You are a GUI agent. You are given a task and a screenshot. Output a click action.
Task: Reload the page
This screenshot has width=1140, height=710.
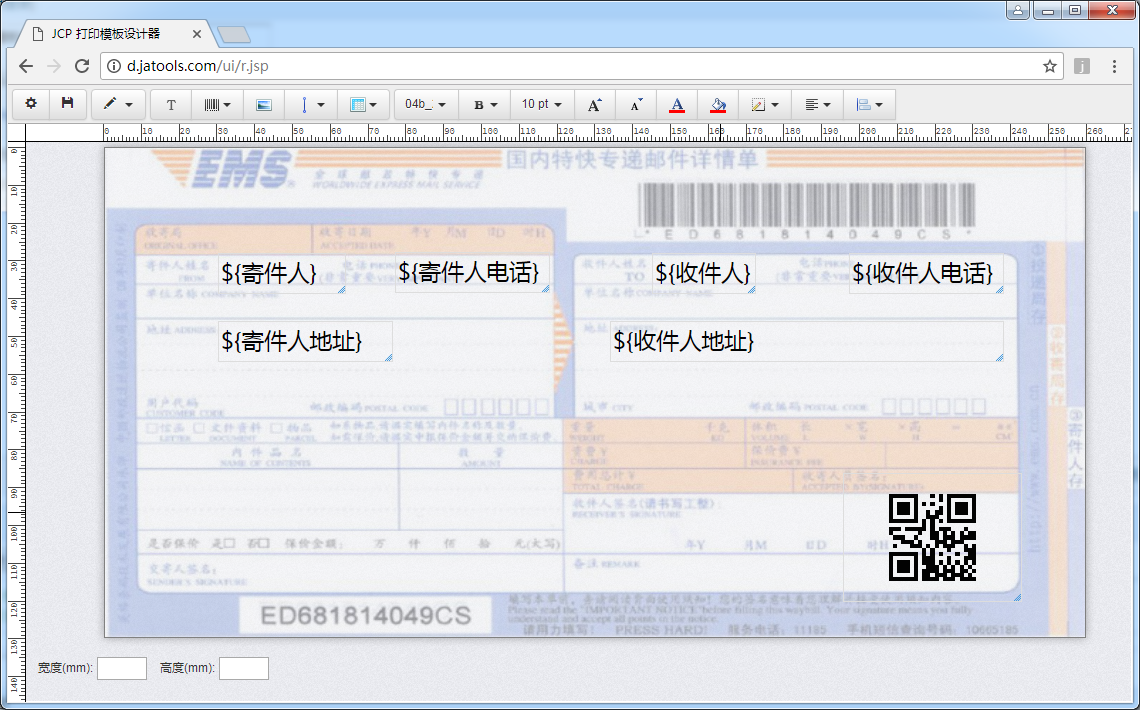tap(82, 66)
